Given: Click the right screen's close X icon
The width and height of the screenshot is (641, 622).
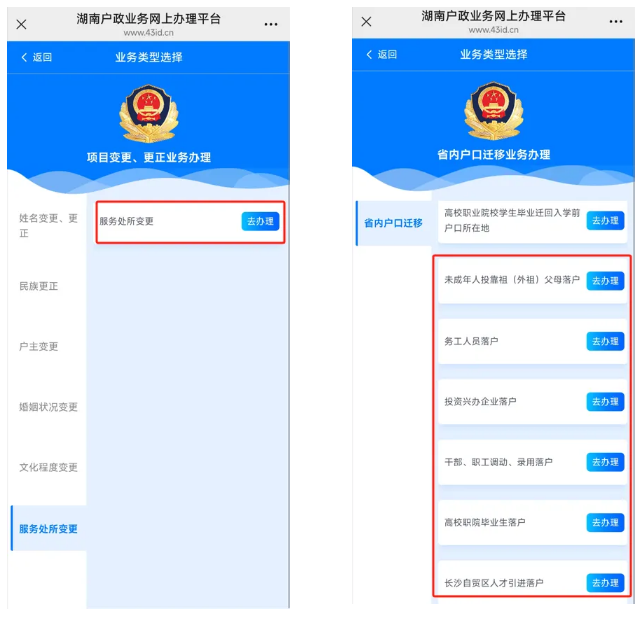Looking at the screenshot, I should pyautogui.click(x=366, y=22).
